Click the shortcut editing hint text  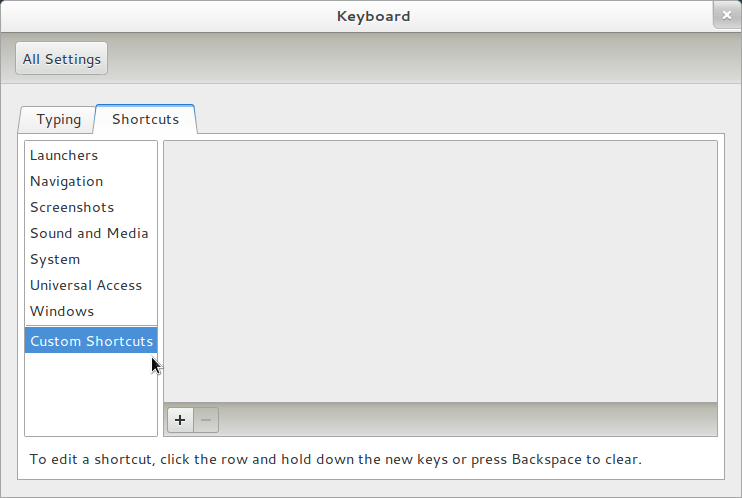click(335, 460)
